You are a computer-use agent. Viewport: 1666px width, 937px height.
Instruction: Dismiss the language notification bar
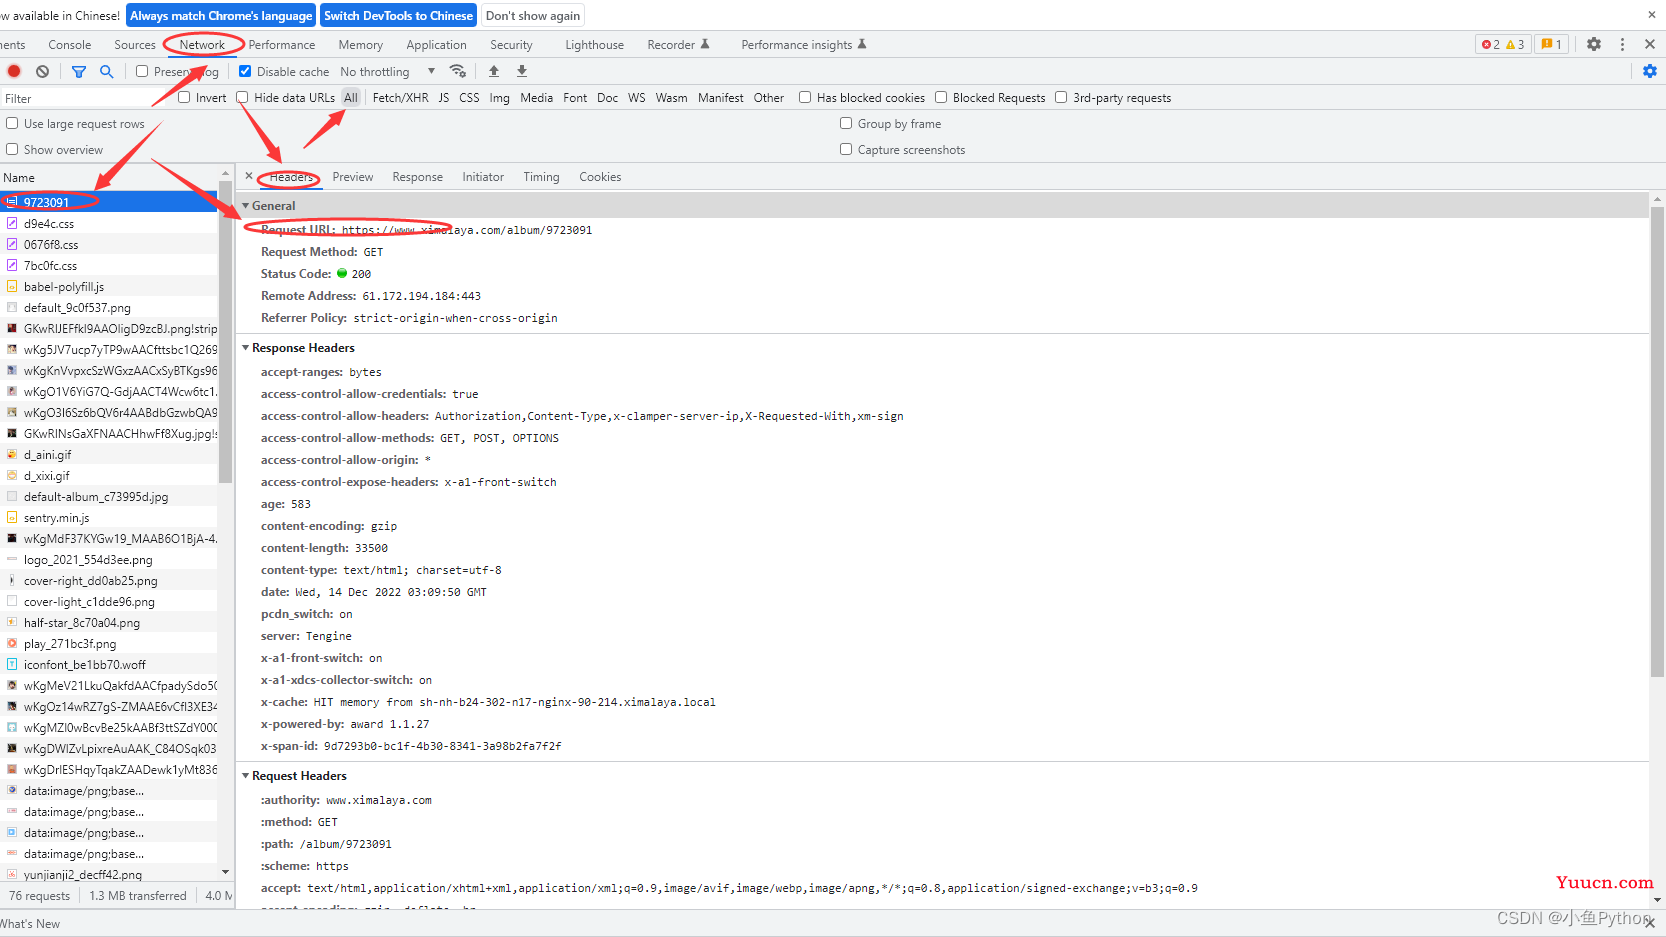pos(1652,15)
